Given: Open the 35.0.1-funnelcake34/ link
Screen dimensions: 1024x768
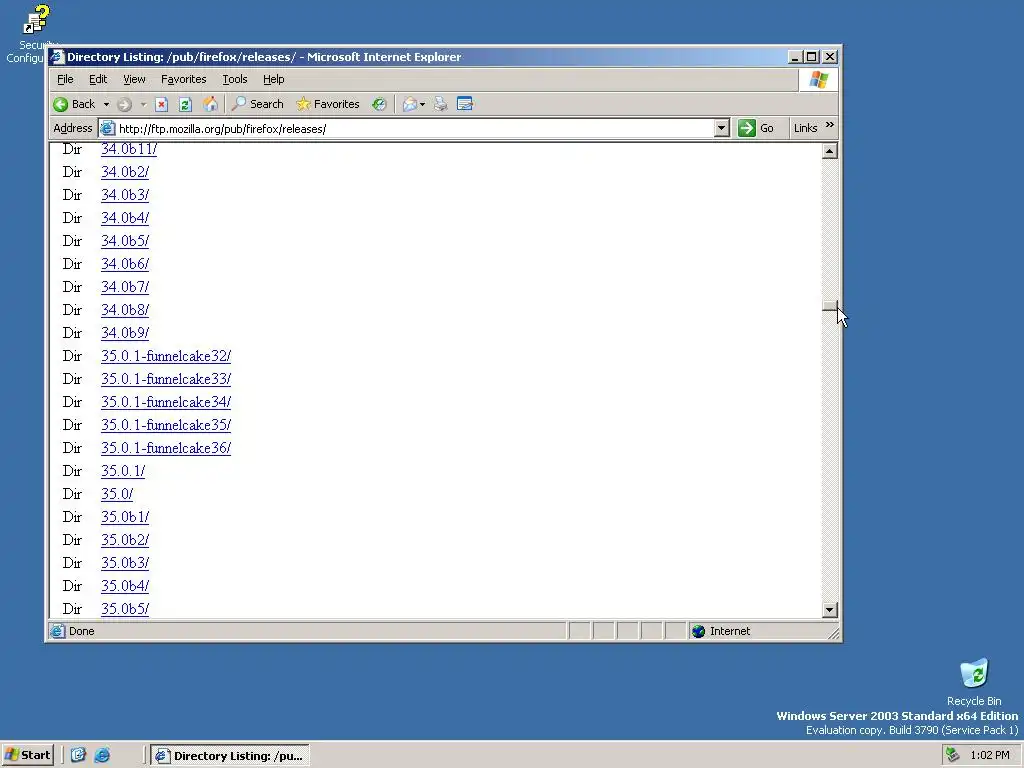Looking at the screenshot, I should coord(166,402).
